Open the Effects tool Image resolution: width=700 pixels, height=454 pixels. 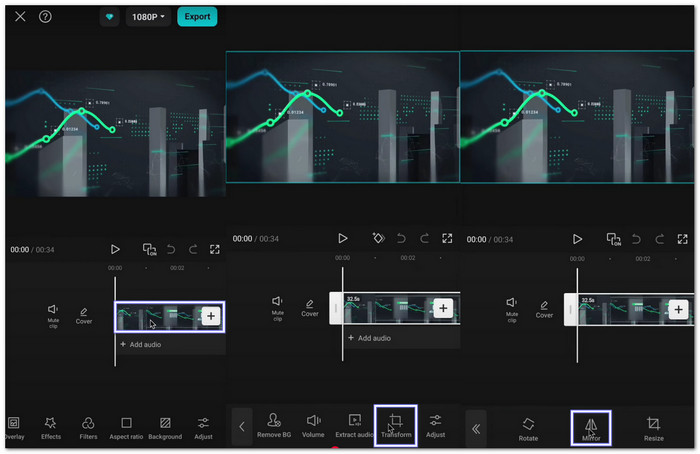click(x=51, y=428)
